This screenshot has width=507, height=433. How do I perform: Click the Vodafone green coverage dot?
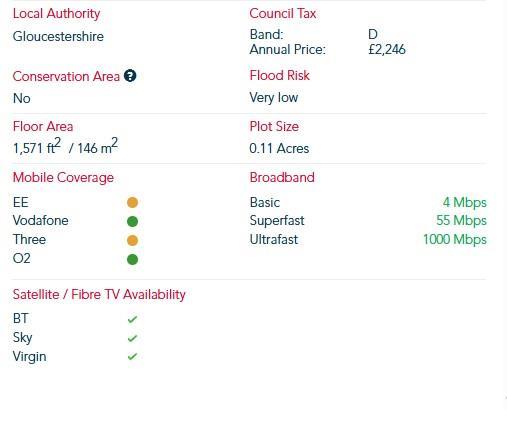pyautogui.click(x=132, y=221)
